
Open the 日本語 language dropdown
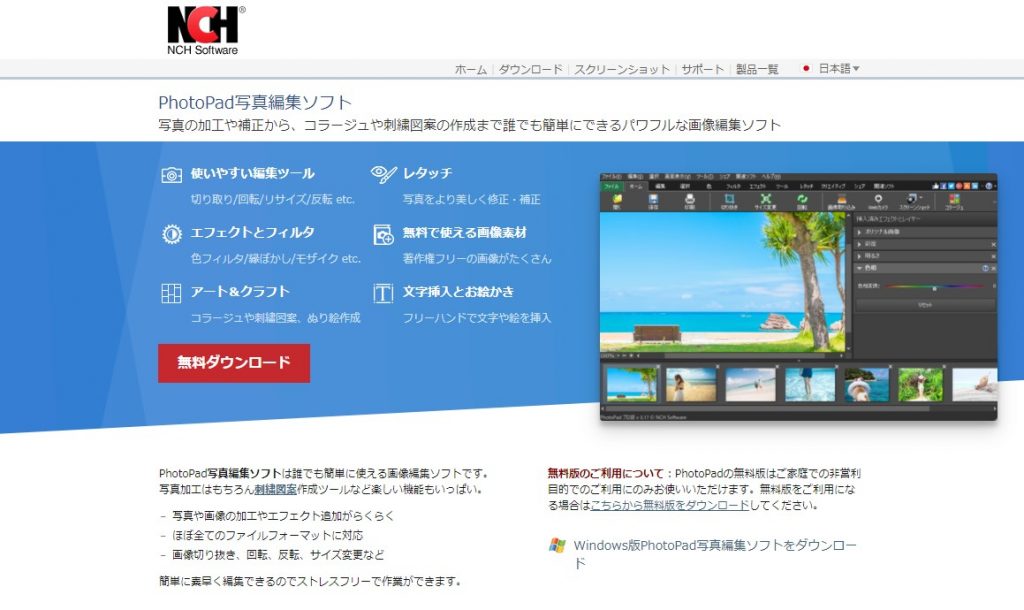(839, 68)
